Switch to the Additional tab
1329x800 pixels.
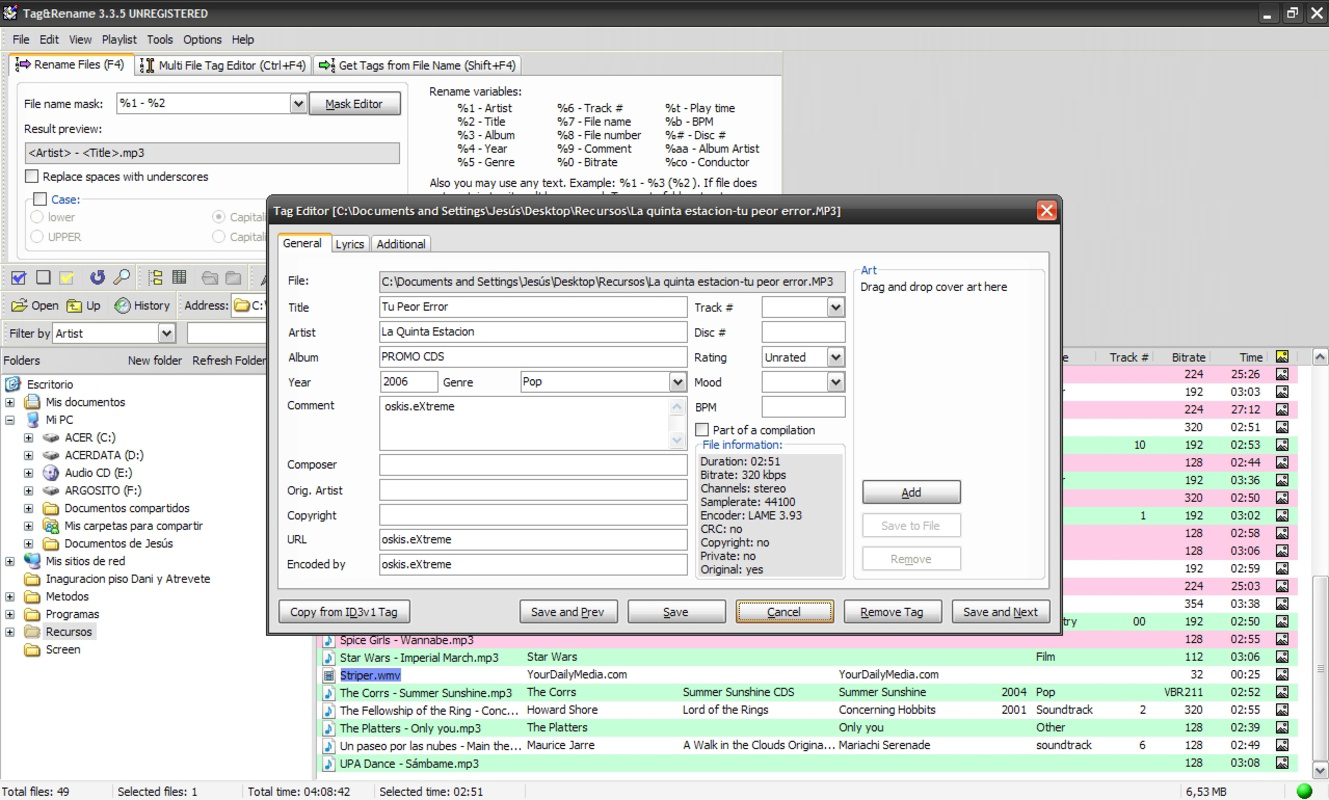tap(401, 244)
